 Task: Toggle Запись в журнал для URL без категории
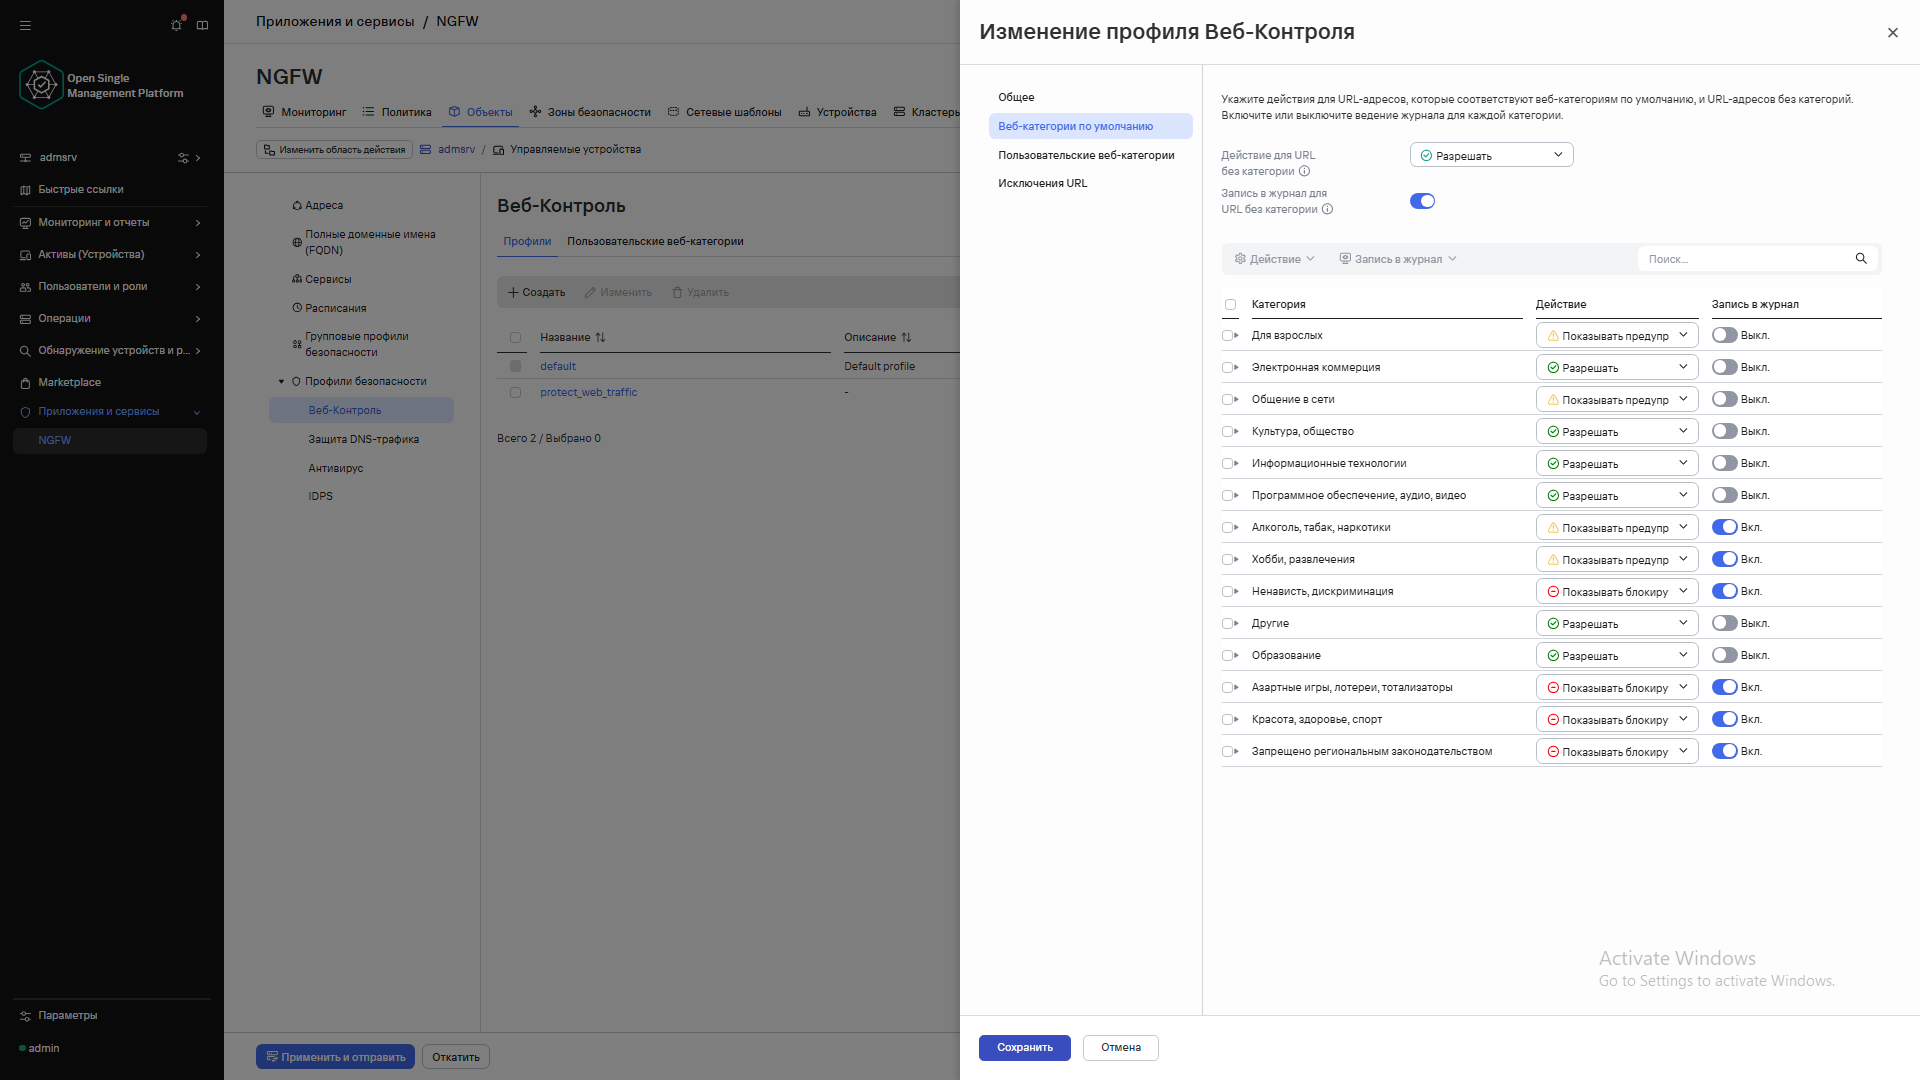(1422, 201)
